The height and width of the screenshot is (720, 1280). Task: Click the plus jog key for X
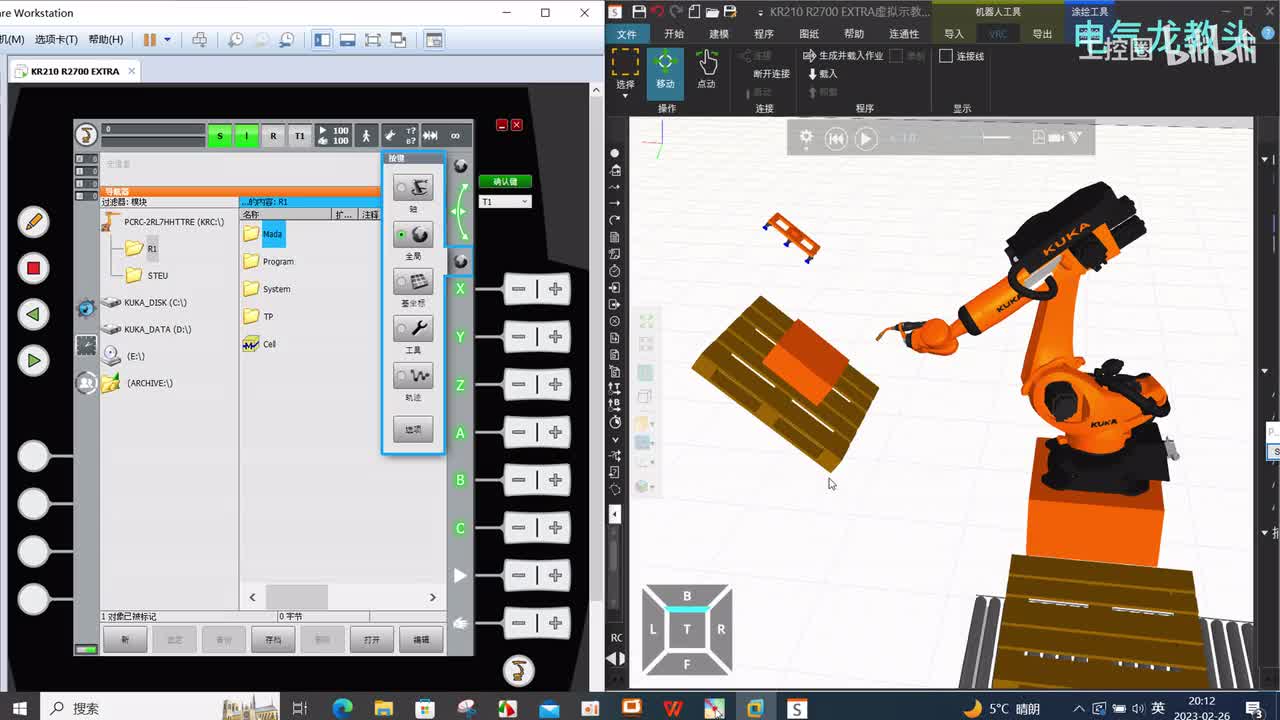click(x=555, y=289)
